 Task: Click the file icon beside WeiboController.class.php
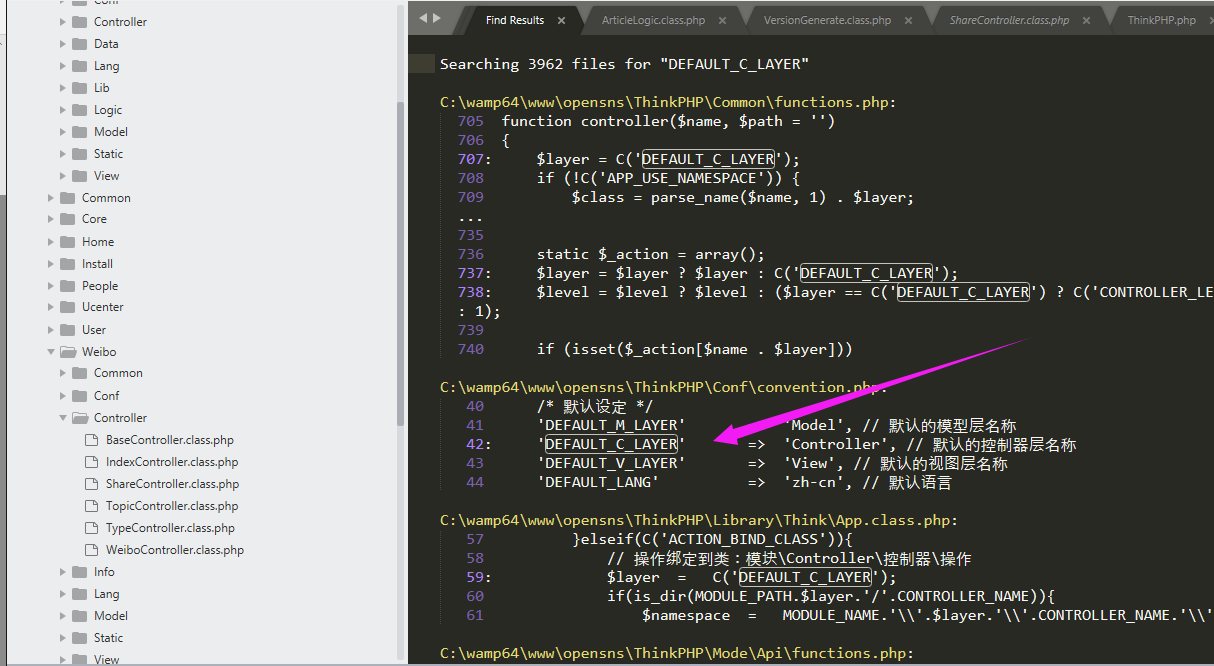(x=90, y=550)
